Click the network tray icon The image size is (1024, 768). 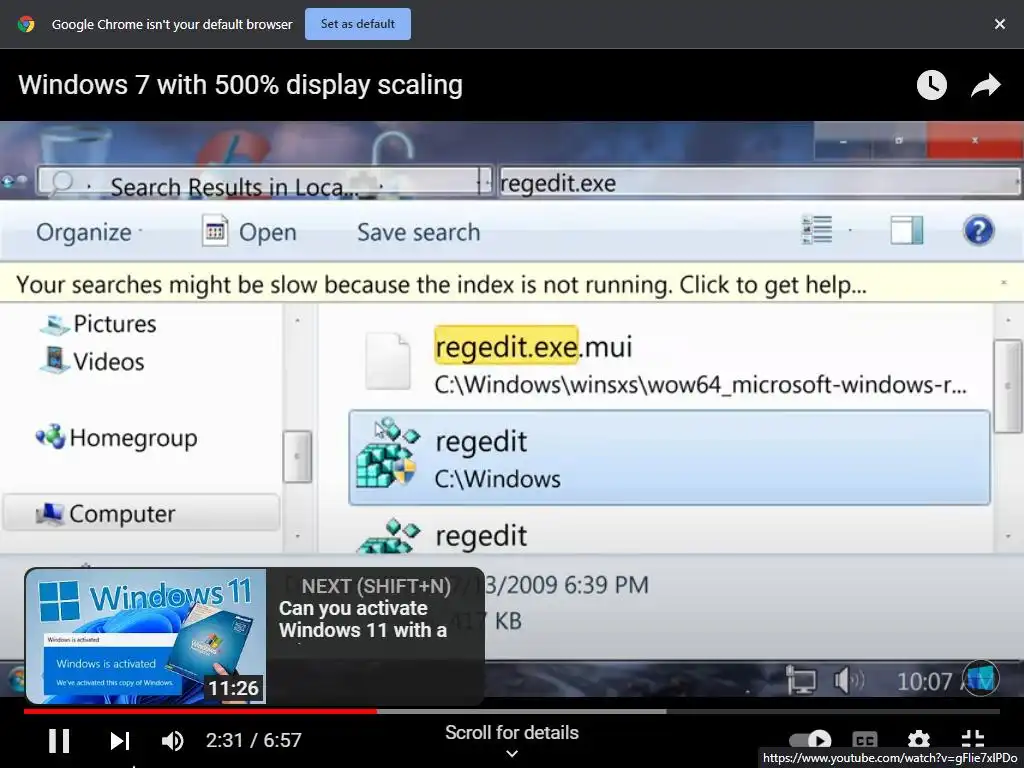click(x=801, y=680)
